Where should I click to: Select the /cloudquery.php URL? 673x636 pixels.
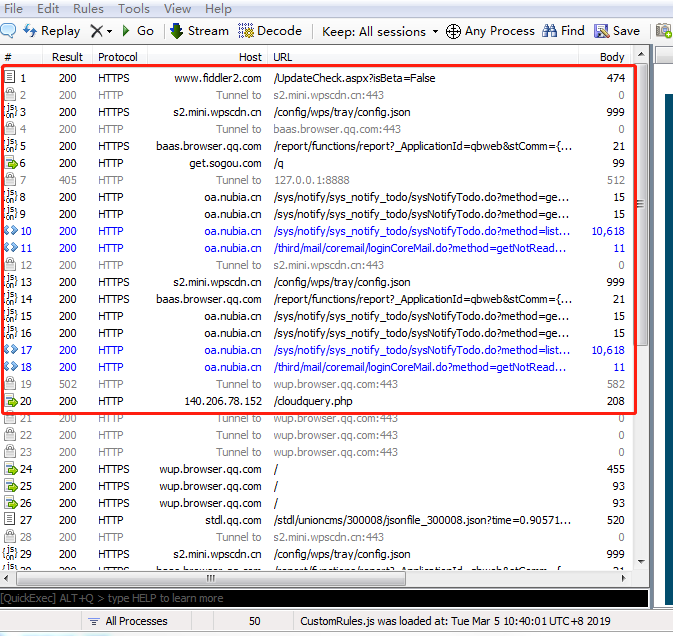point(313,401)
